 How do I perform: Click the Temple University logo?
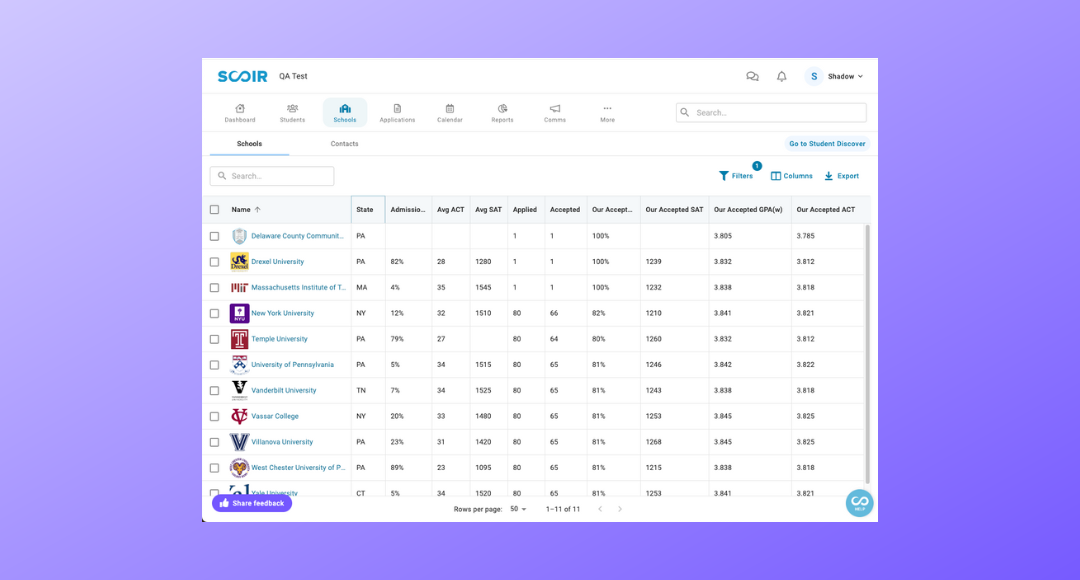tap(239, 339)
